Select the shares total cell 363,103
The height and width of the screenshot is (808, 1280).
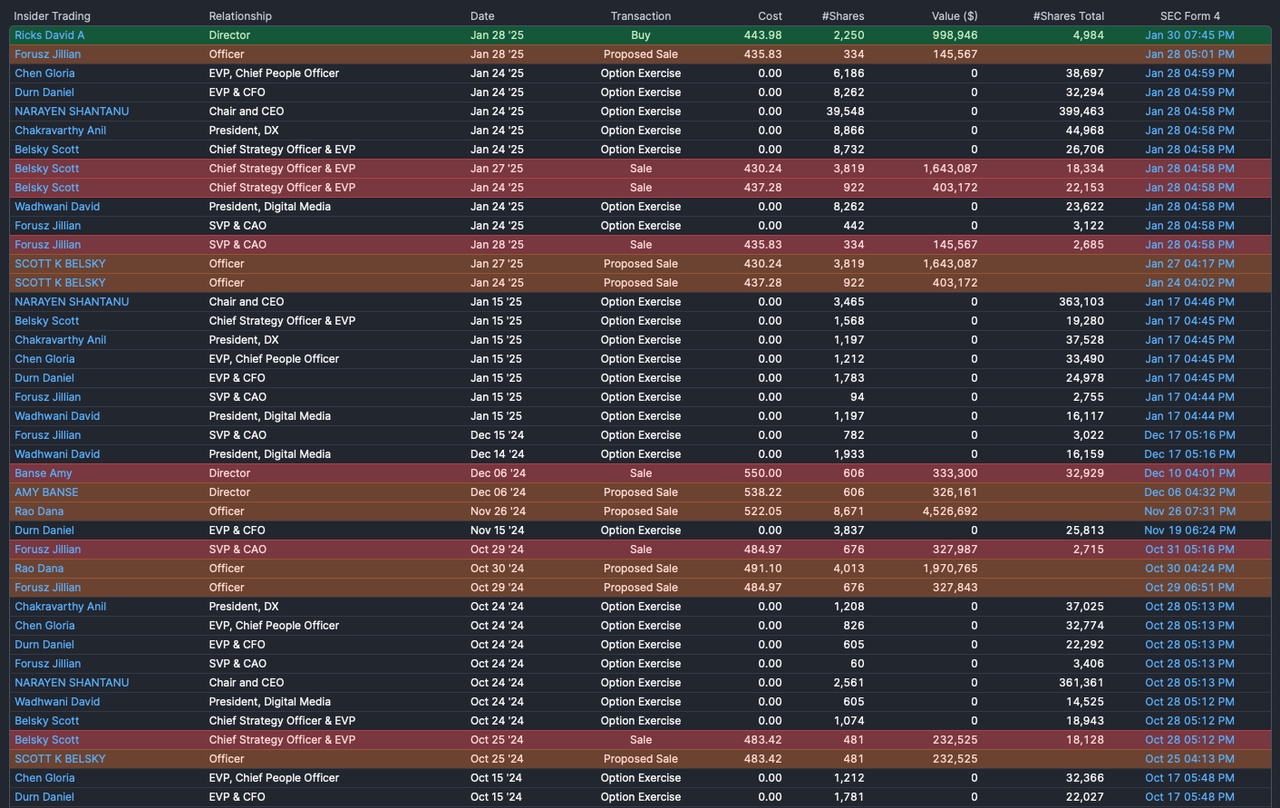[1081, 301]
